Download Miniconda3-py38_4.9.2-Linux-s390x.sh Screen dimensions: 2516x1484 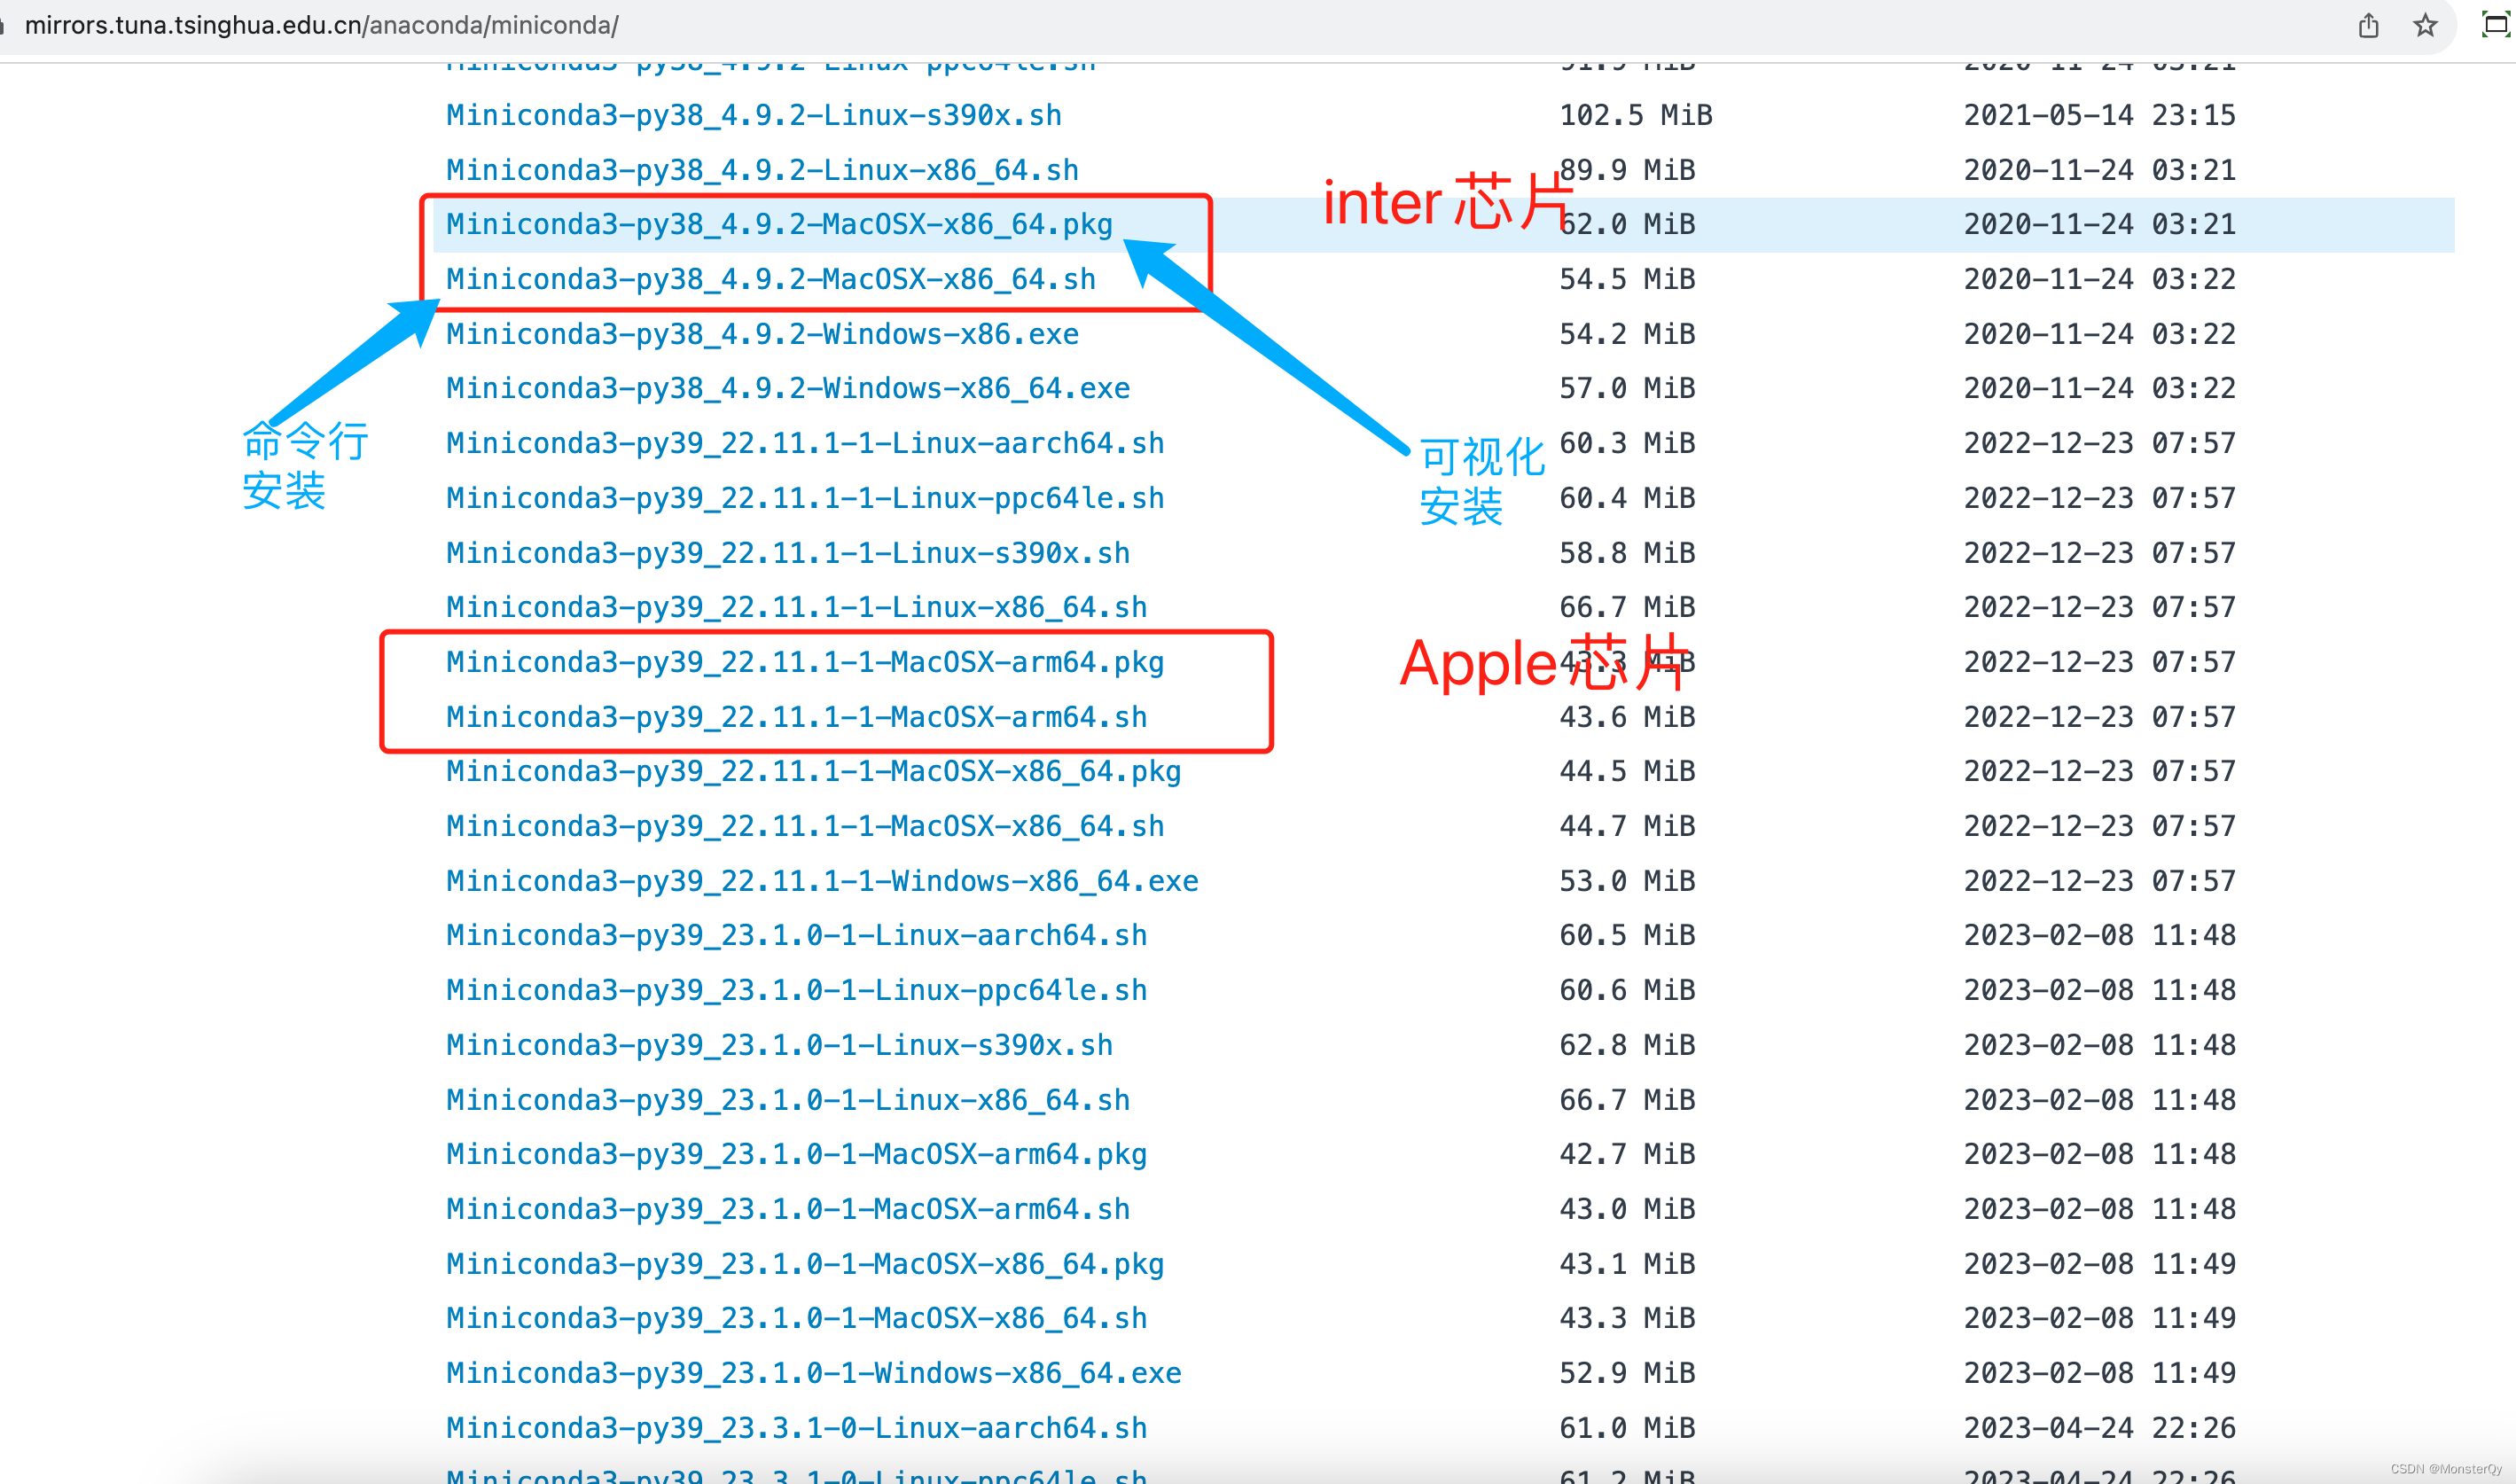pos(754,115)
